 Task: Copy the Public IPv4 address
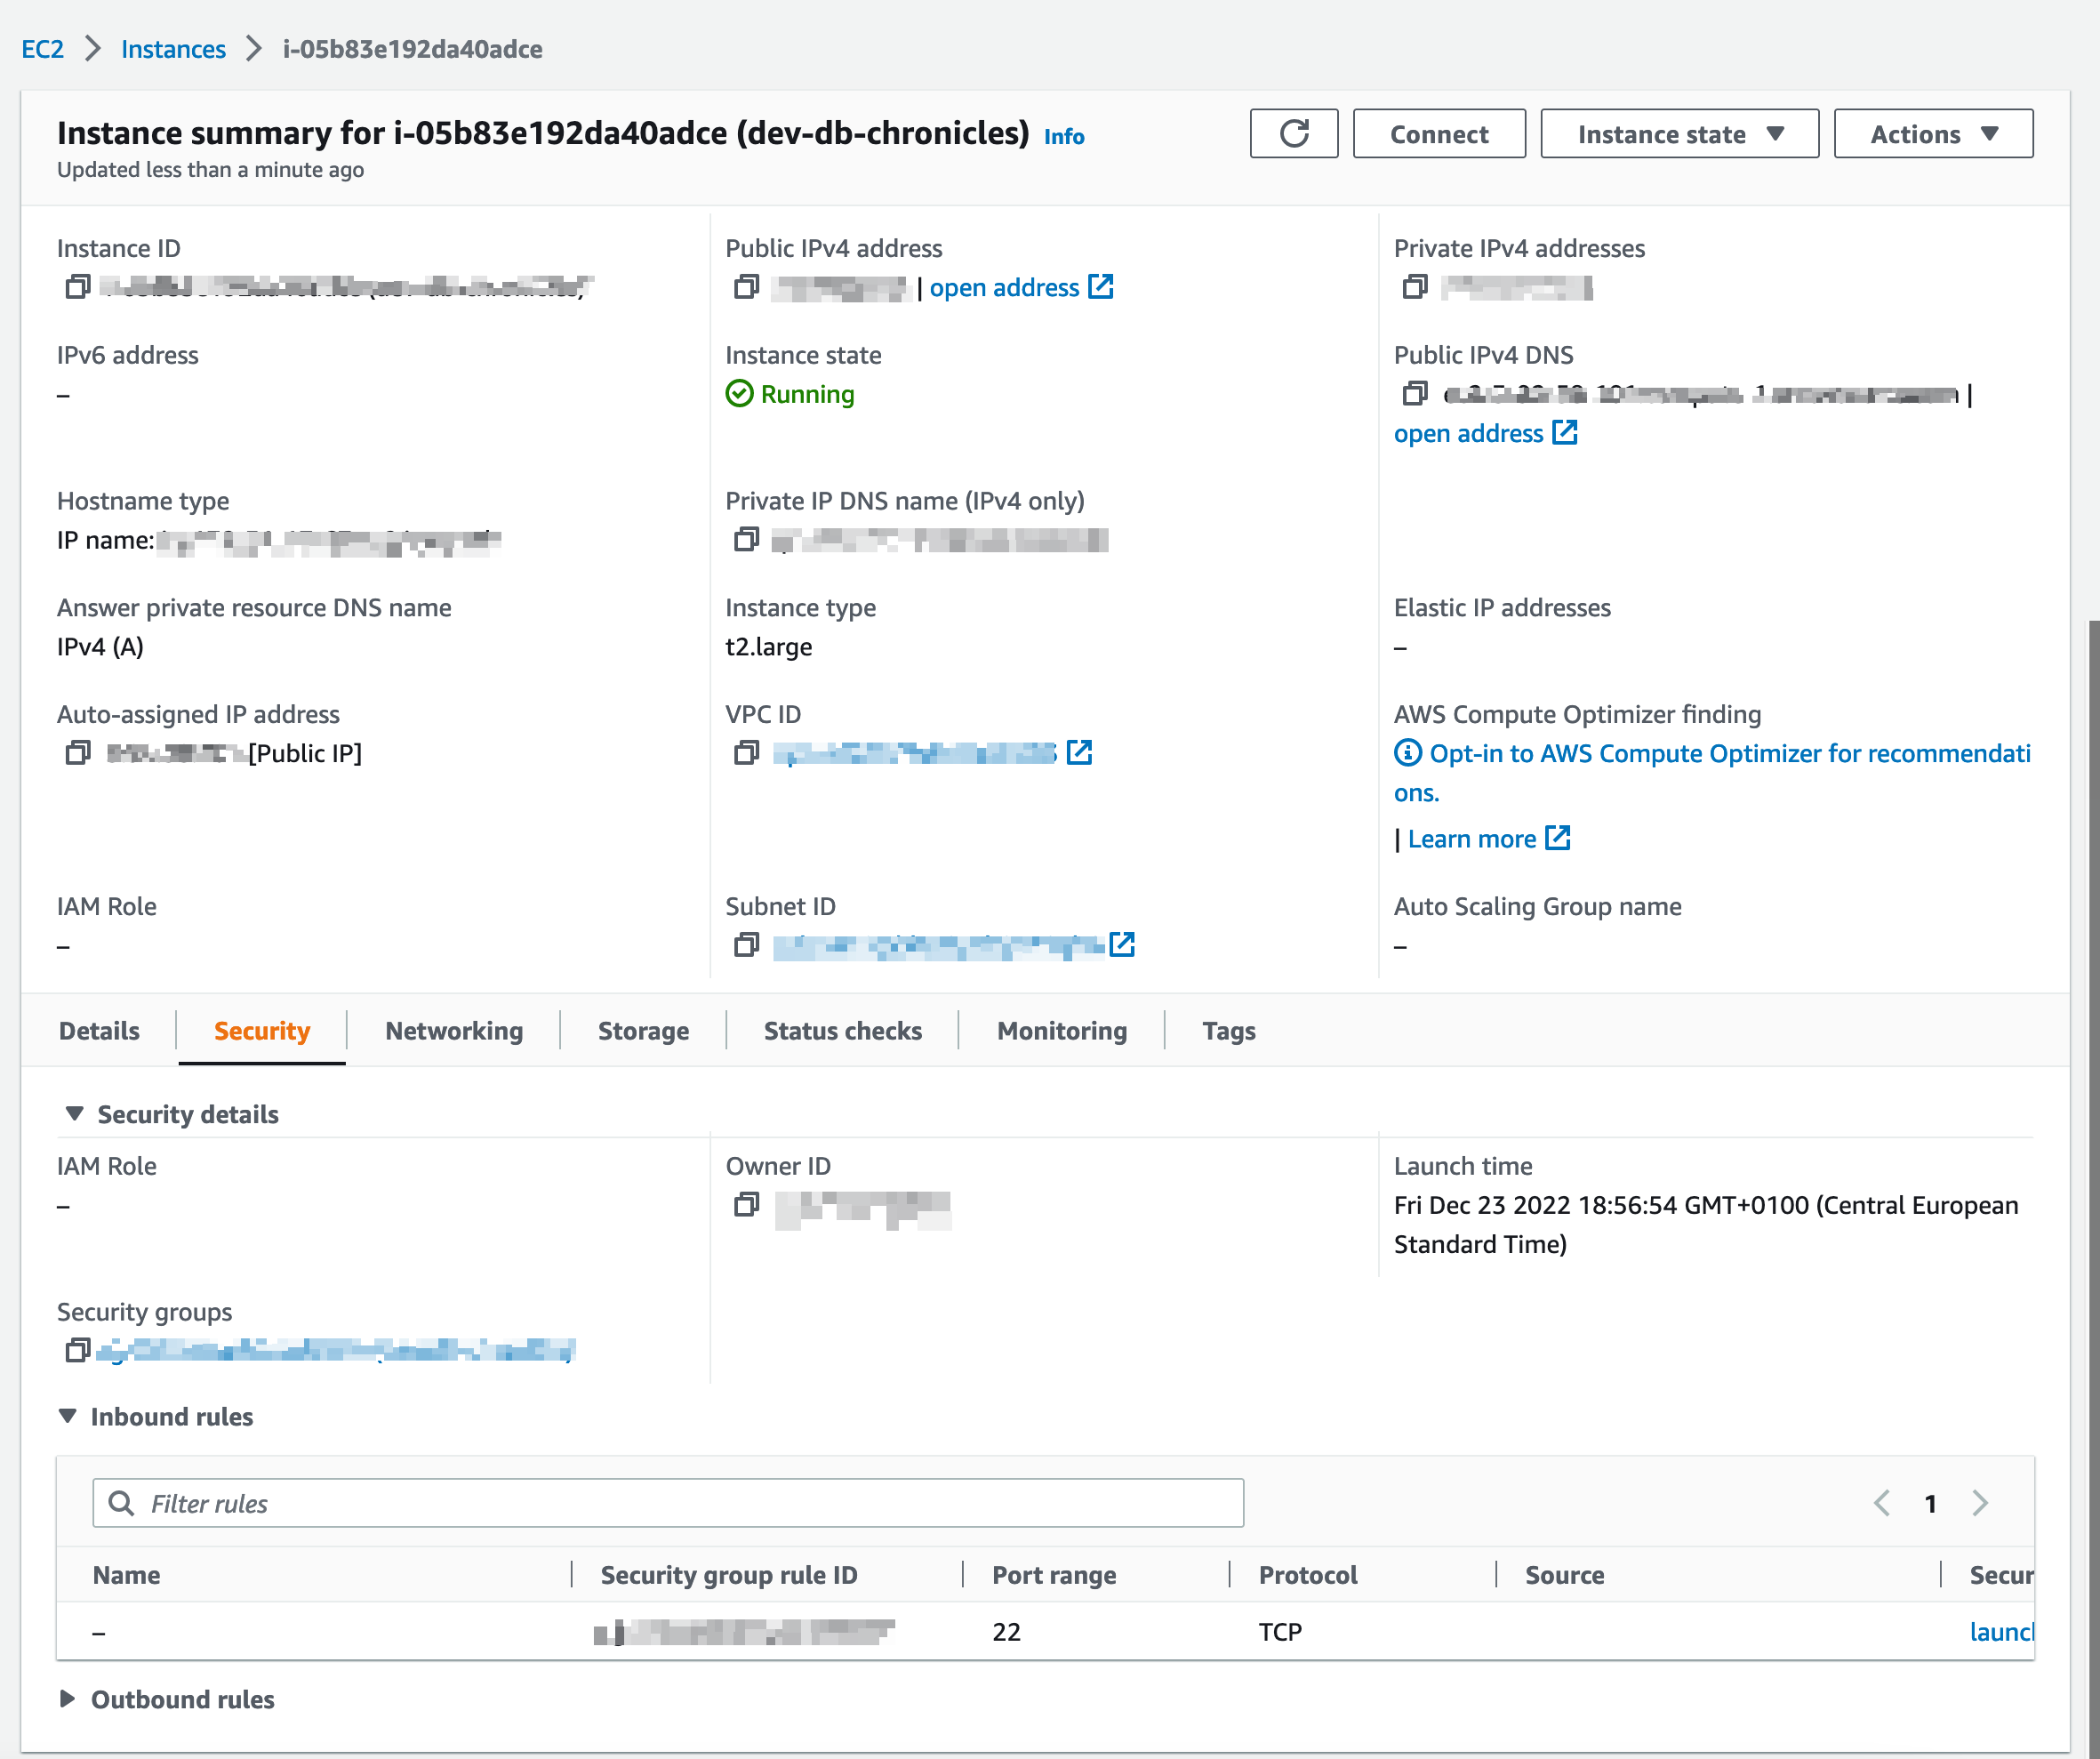(x=746, y=288)
